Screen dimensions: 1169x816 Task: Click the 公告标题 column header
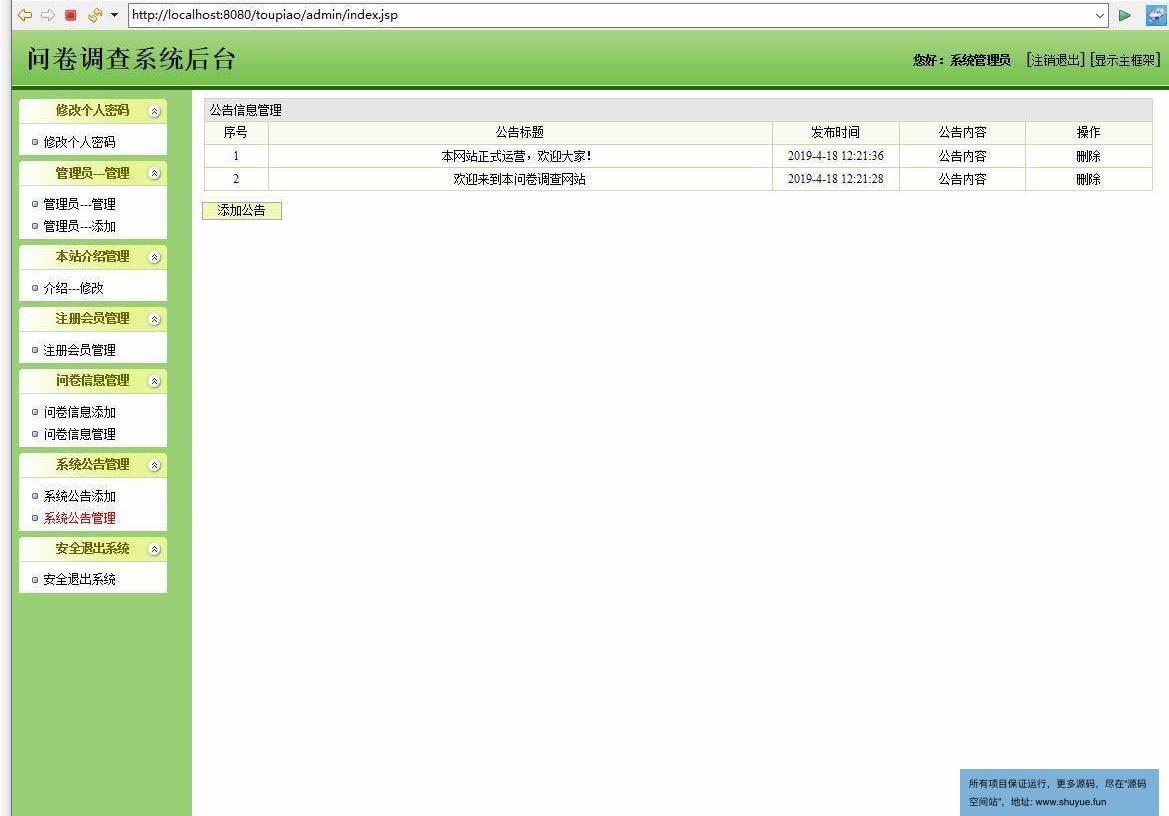520,132
